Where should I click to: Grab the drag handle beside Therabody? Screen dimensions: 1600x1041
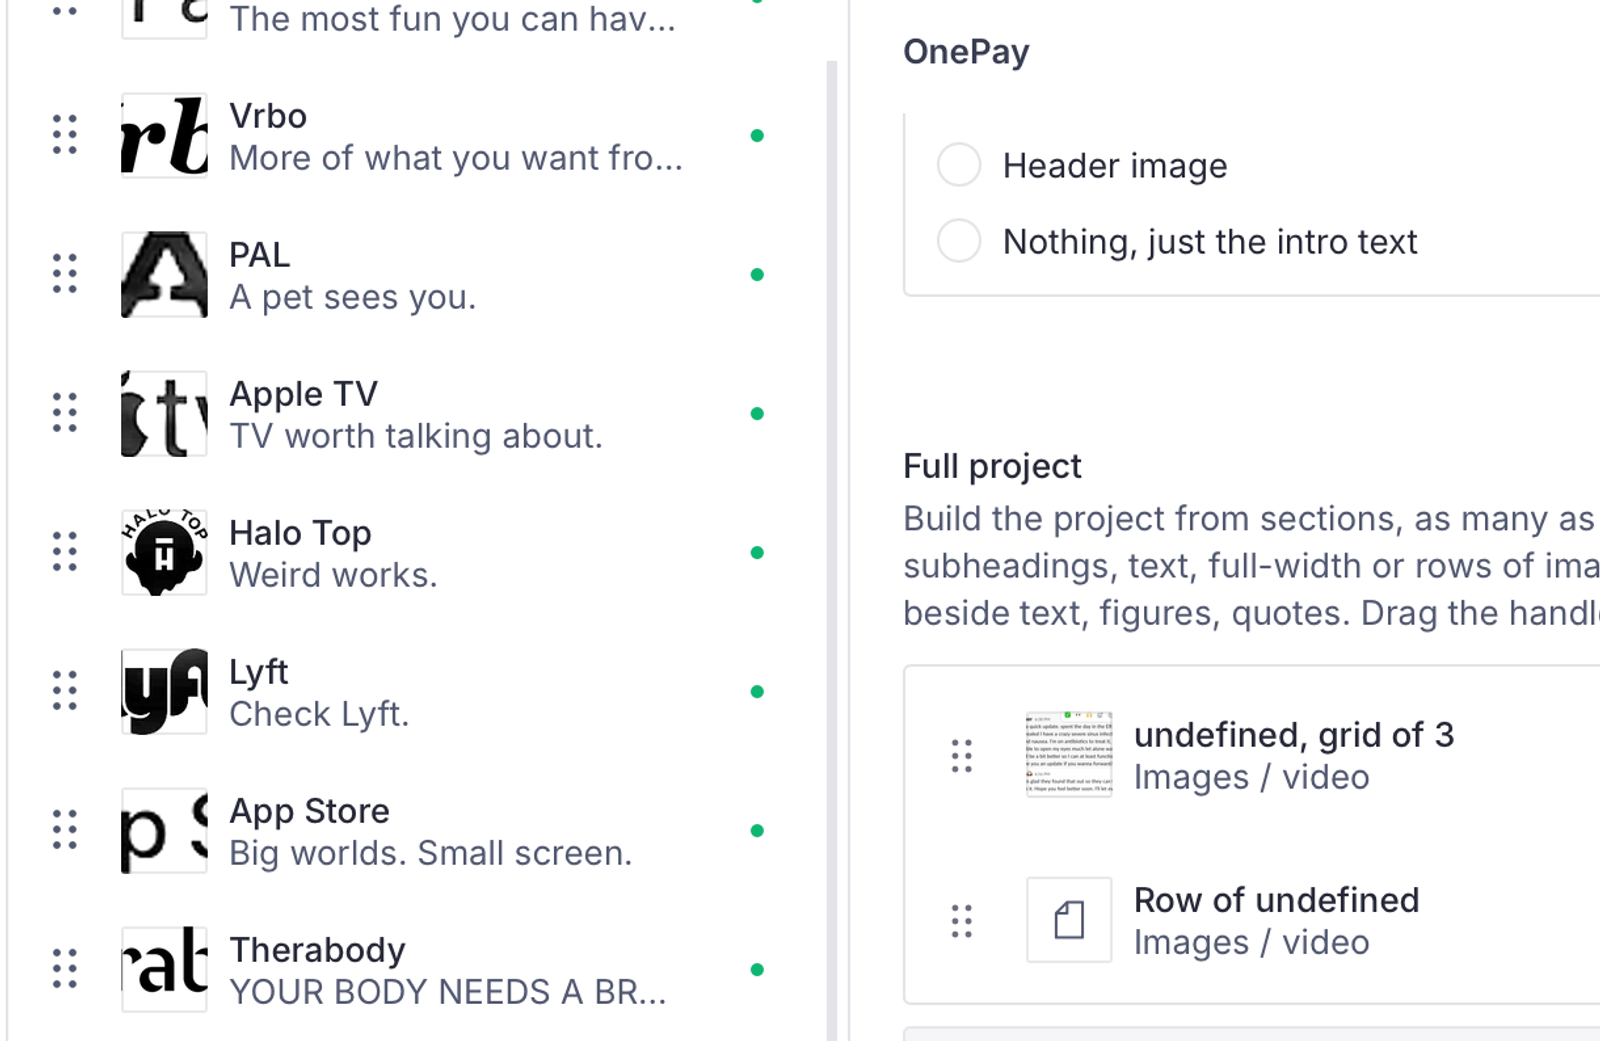pos(65,969)
